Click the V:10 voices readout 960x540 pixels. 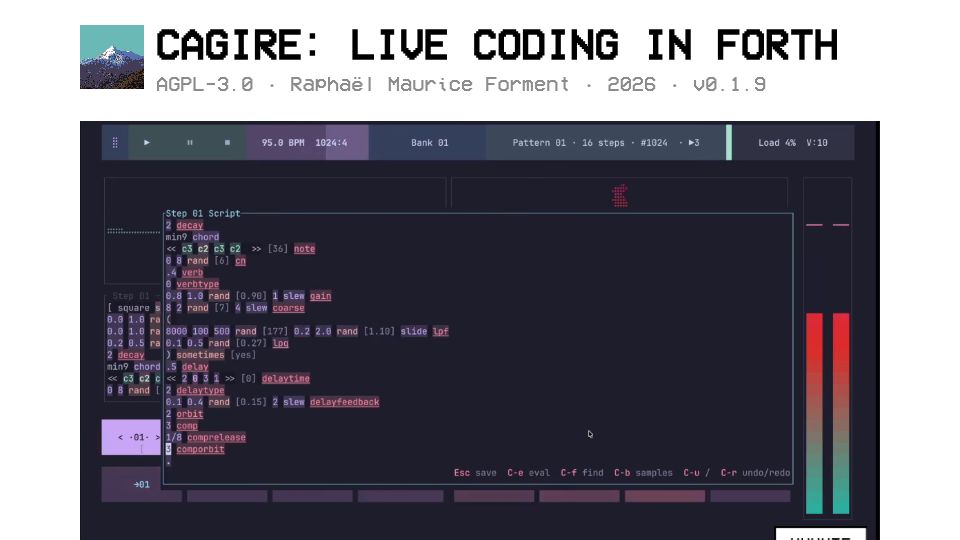click(x=817, y=143)
